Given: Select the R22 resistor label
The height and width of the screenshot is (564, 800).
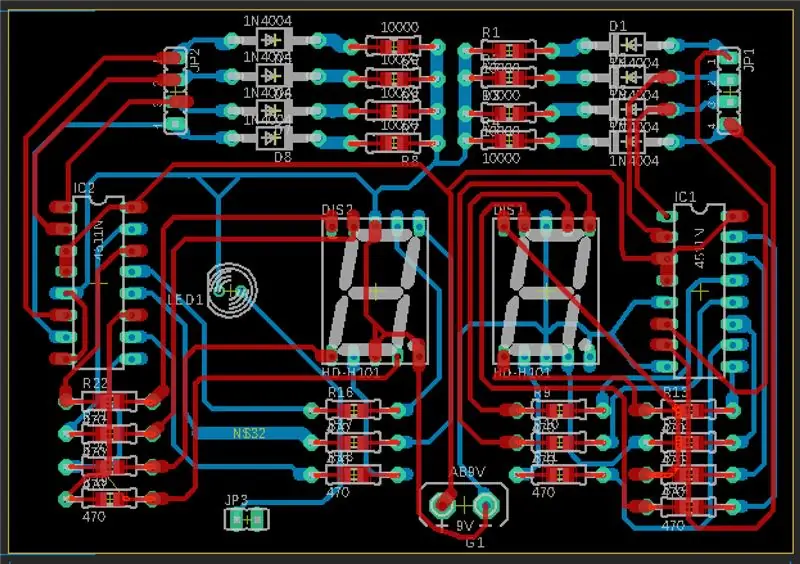Looking at the screenshot, I should 95,383.
